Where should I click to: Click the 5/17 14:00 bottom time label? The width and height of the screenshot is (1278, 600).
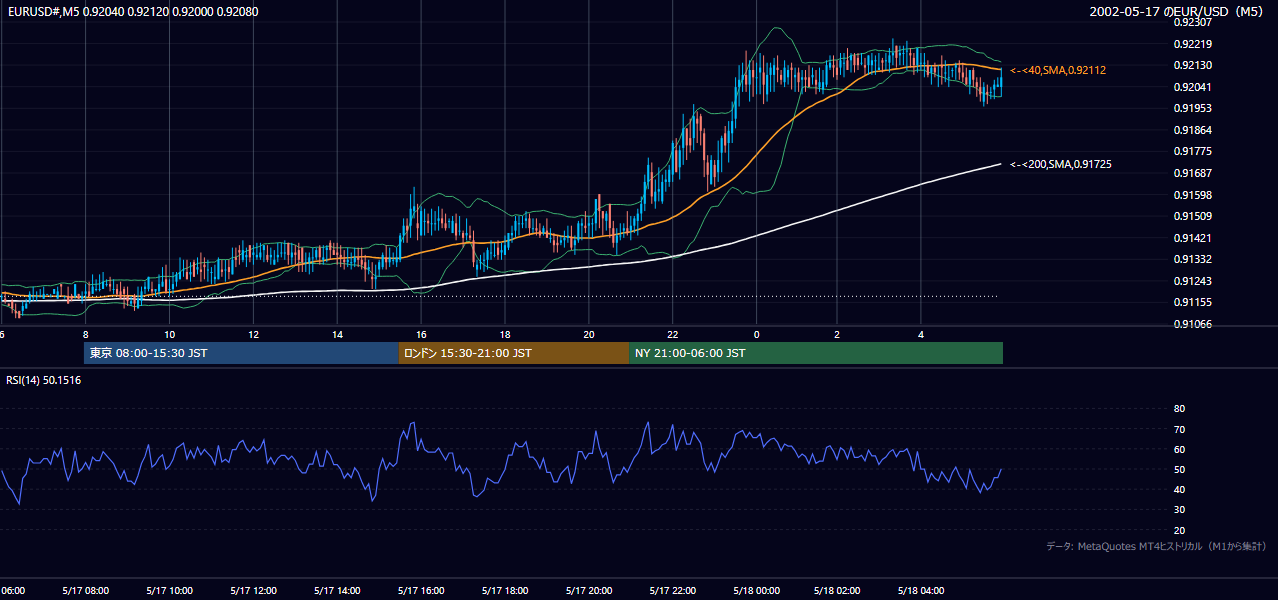coord(337,590)
